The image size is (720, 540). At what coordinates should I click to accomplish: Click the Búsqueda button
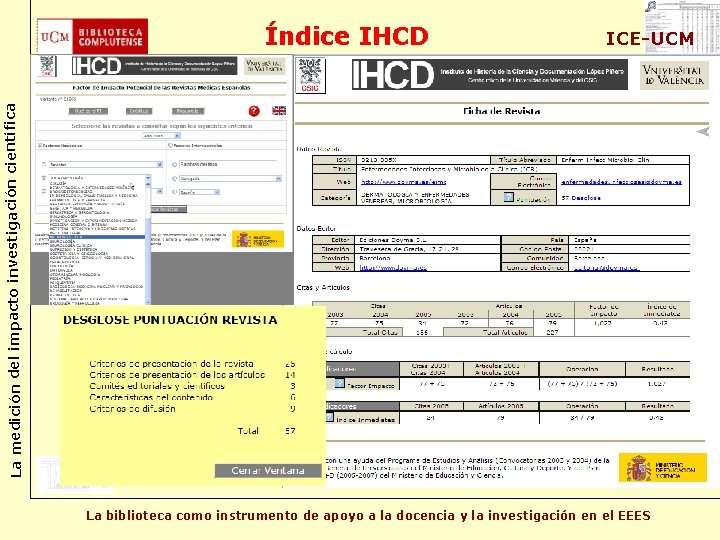(188, 111)
